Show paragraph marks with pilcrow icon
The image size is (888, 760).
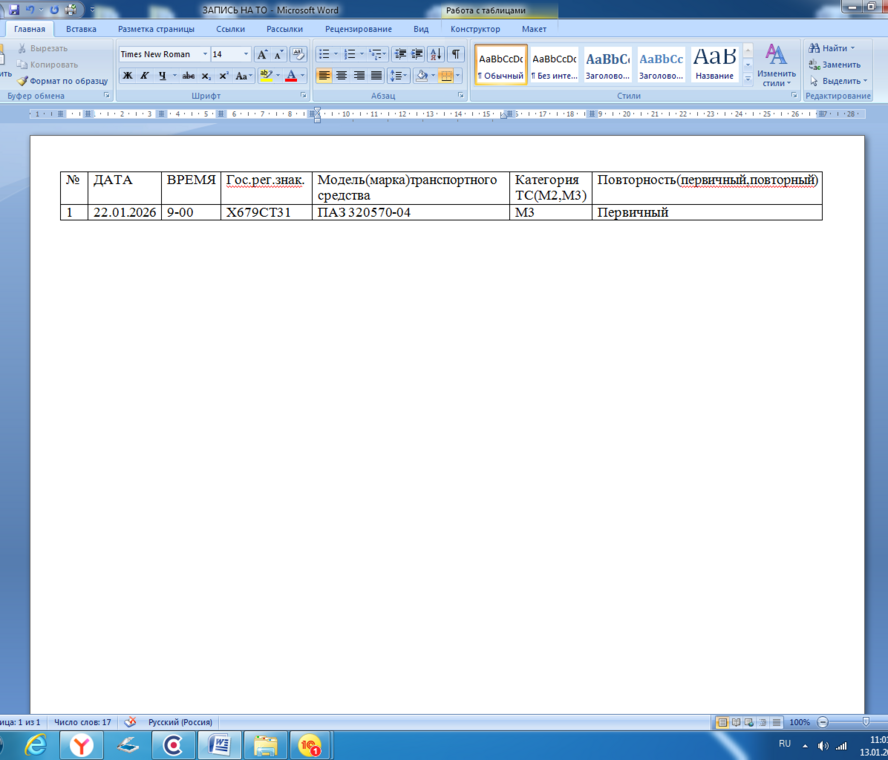pyautogui.click(x=456, y=54)
